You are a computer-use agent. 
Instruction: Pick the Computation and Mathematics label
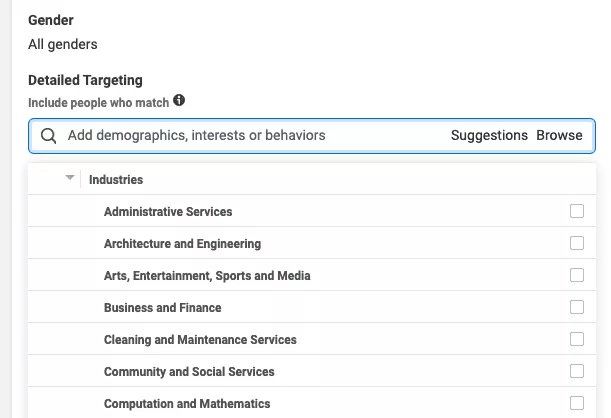tap(187, 404)
